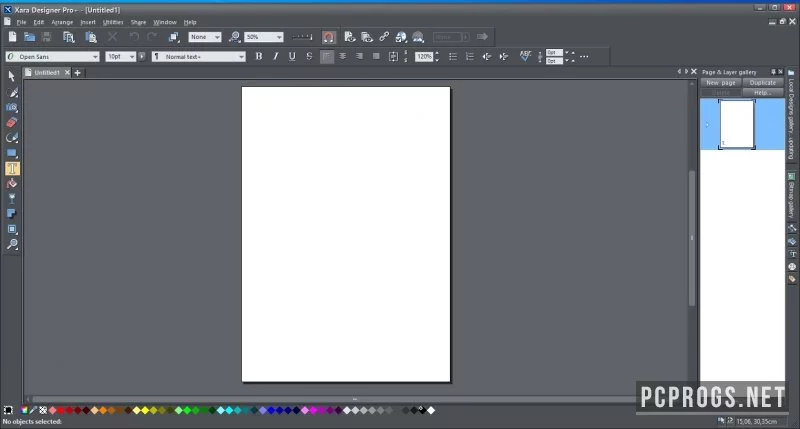Viewport: 800px width, 429px height.
Task: Activate the Text tool
Action: tap(12, 168)
